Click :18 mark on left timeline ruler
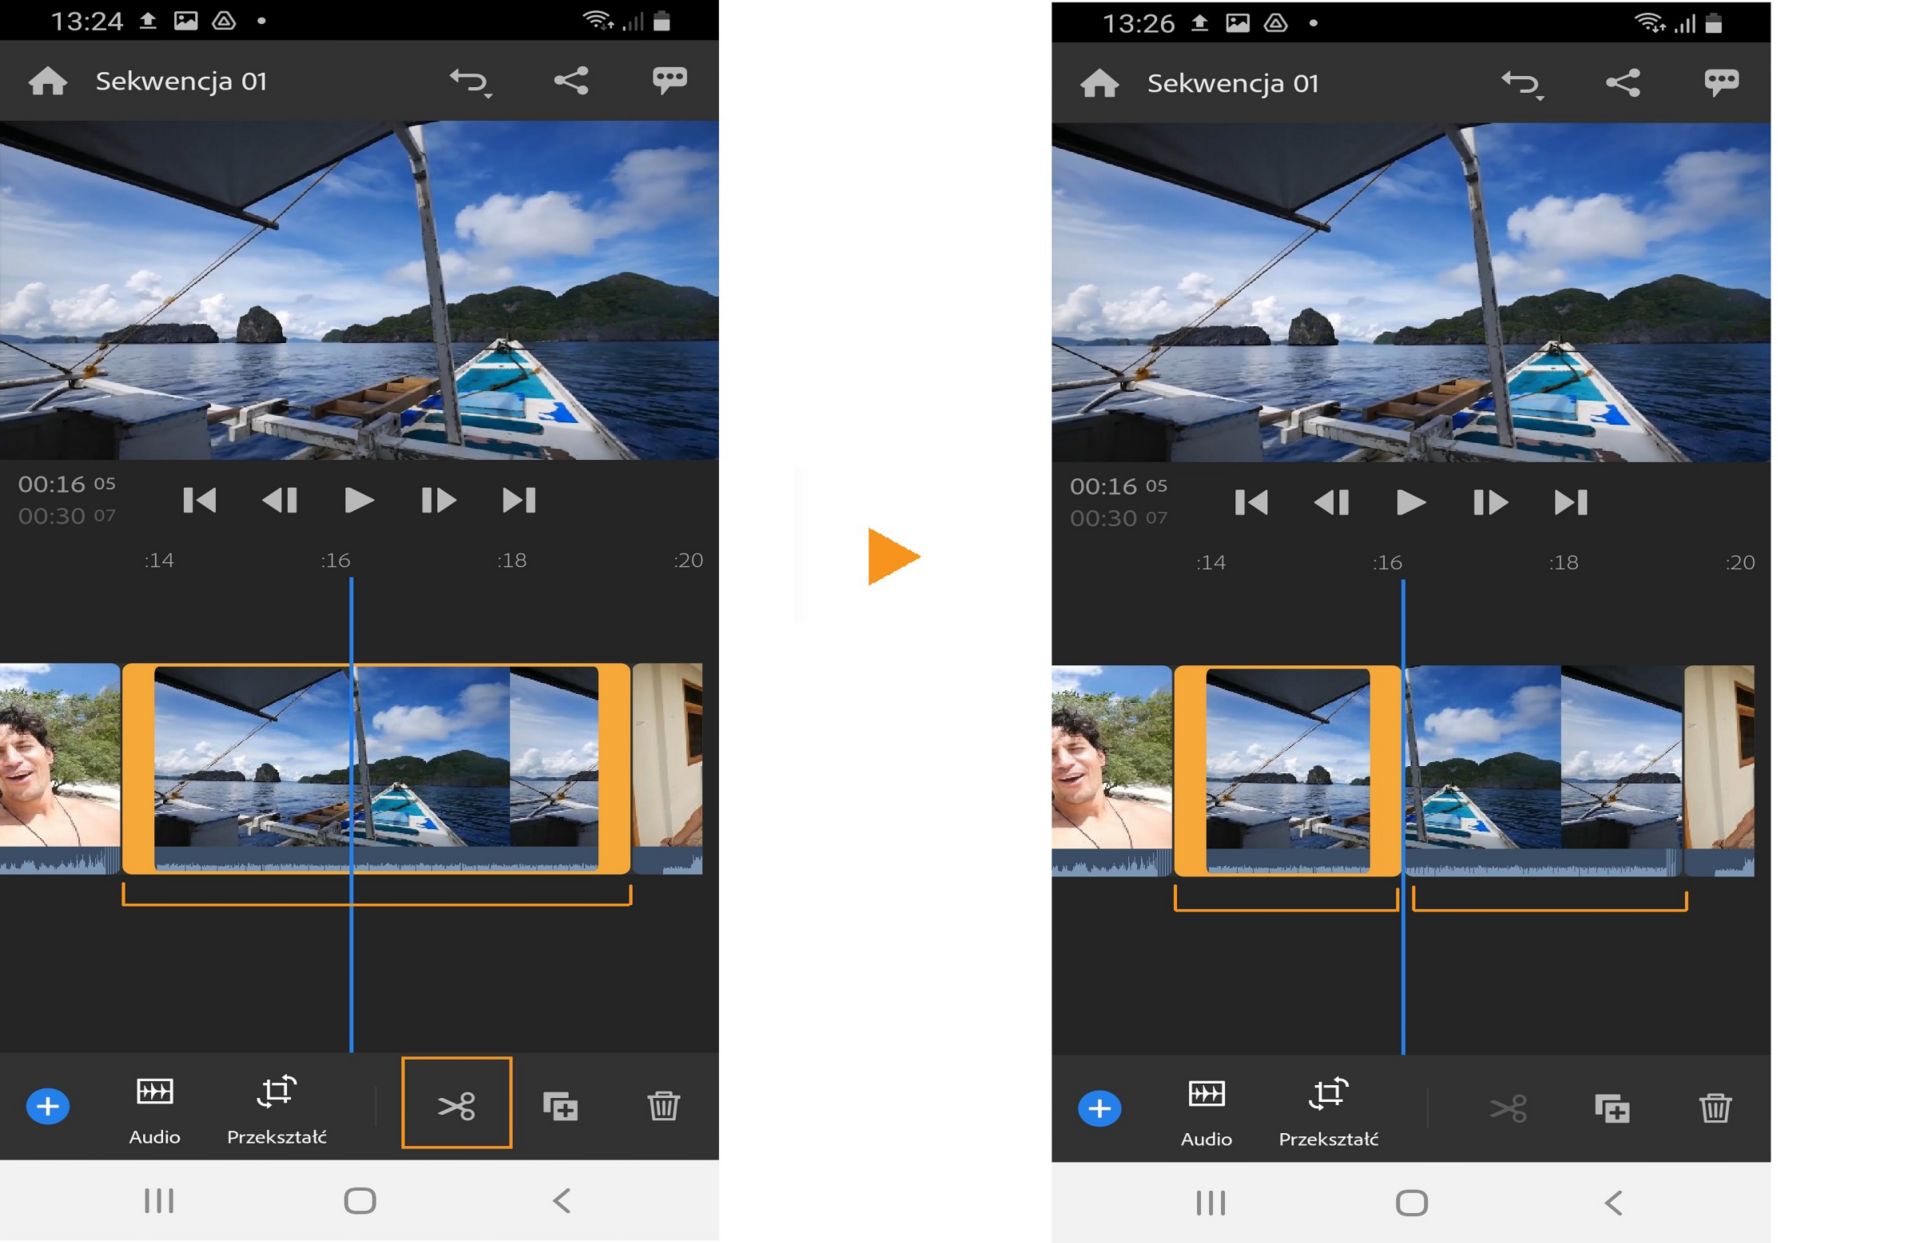The width and height of the screenshot is (1920, 1243). coord(512,560)
